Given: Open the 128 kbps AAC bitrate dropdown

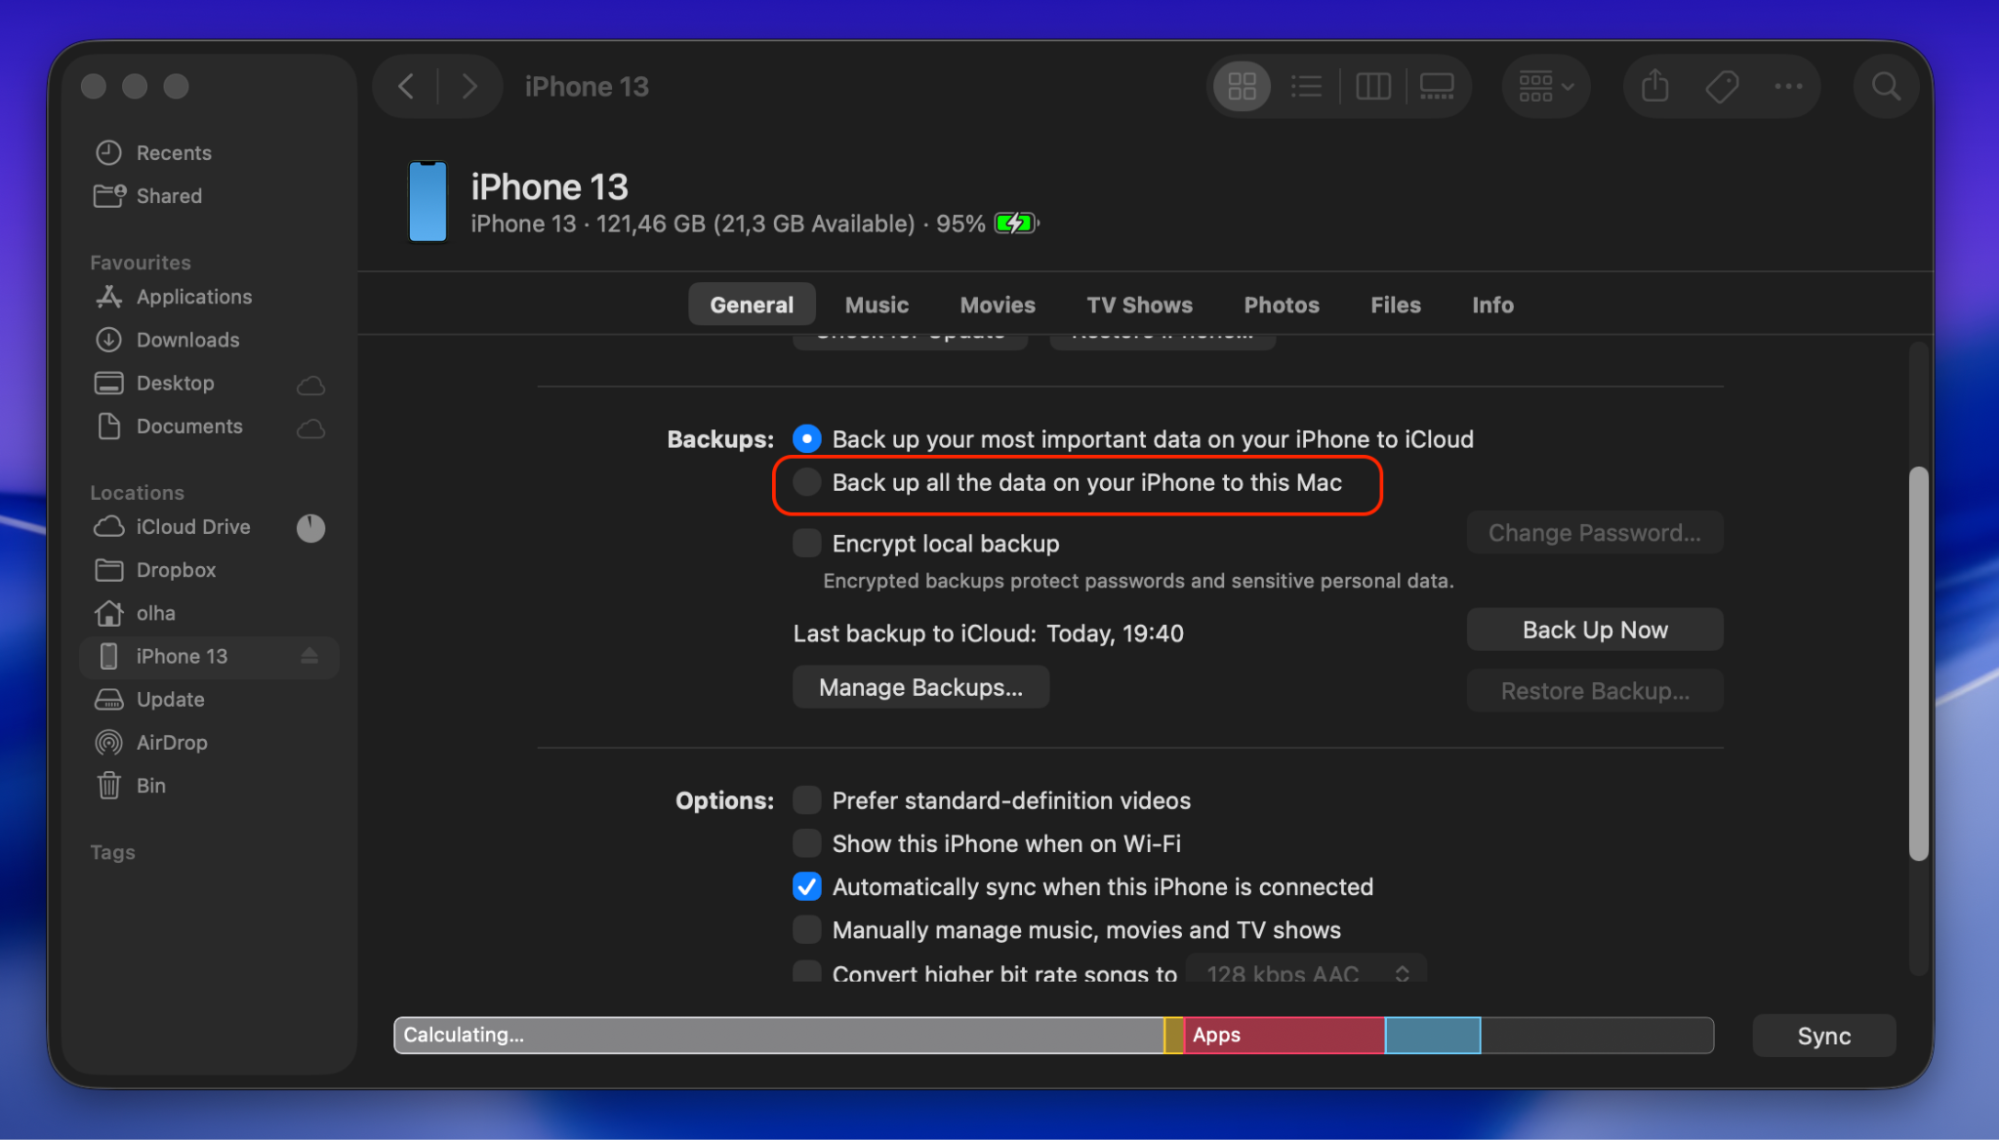Looking at the screenshot, I should [1306, 970].
